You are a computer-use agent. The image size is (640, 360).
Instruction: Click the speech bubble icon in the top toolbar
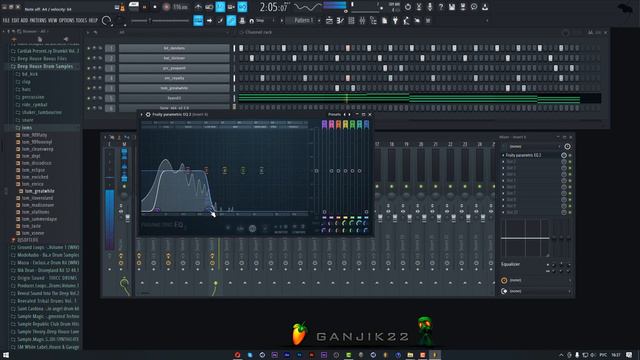click(474, 7)
